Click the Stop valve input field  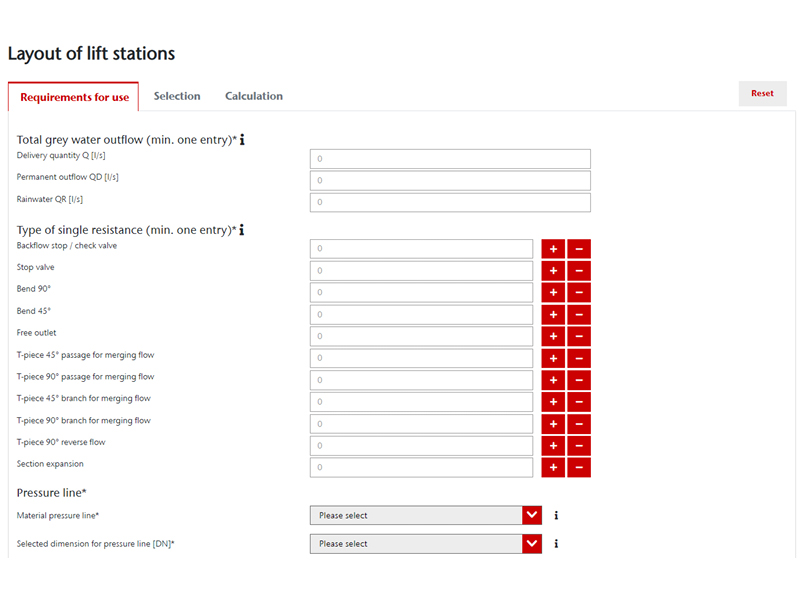[x=421, y=271]
